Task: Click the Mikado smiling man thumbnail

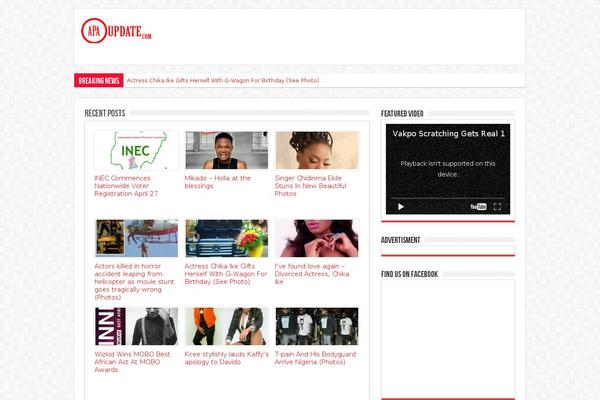Action: (x=227, y=150)
